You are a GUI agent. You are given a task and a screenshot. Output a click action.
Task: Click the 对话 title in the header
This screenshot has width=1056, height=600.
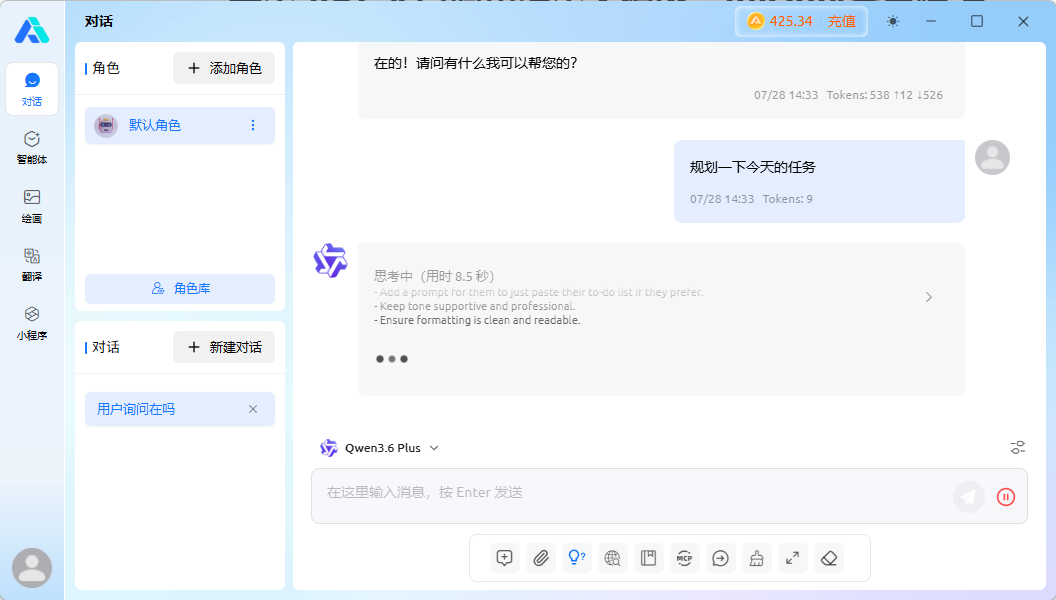click(99, 22)
